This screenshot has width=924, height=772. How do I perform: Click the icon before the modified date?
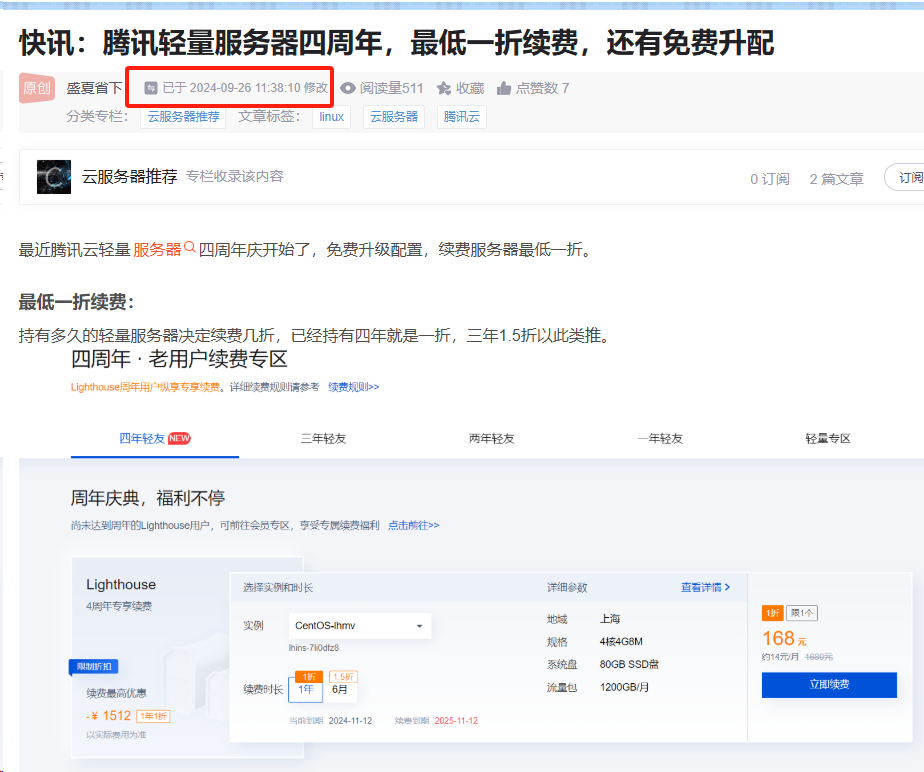point(151,88)
